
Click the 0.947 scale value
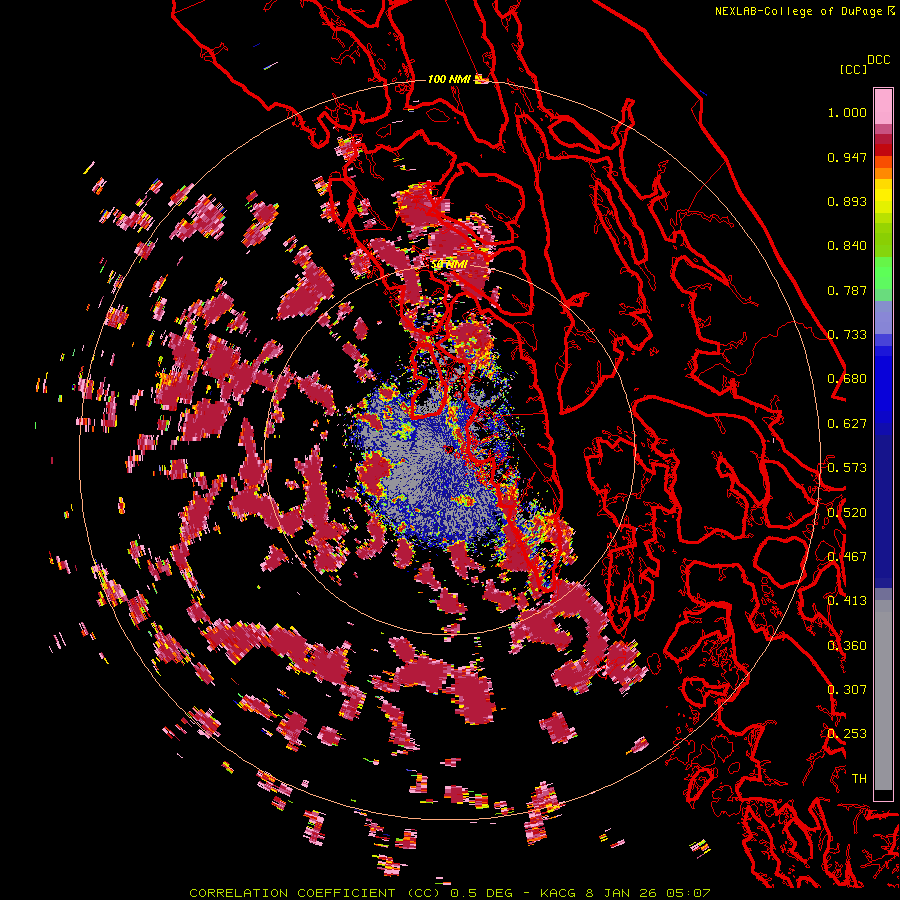point(847,157)
